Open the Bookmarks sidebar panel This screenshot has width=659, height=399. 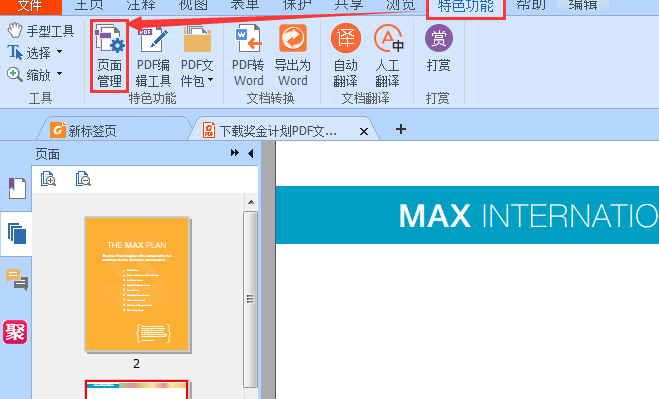17,188
